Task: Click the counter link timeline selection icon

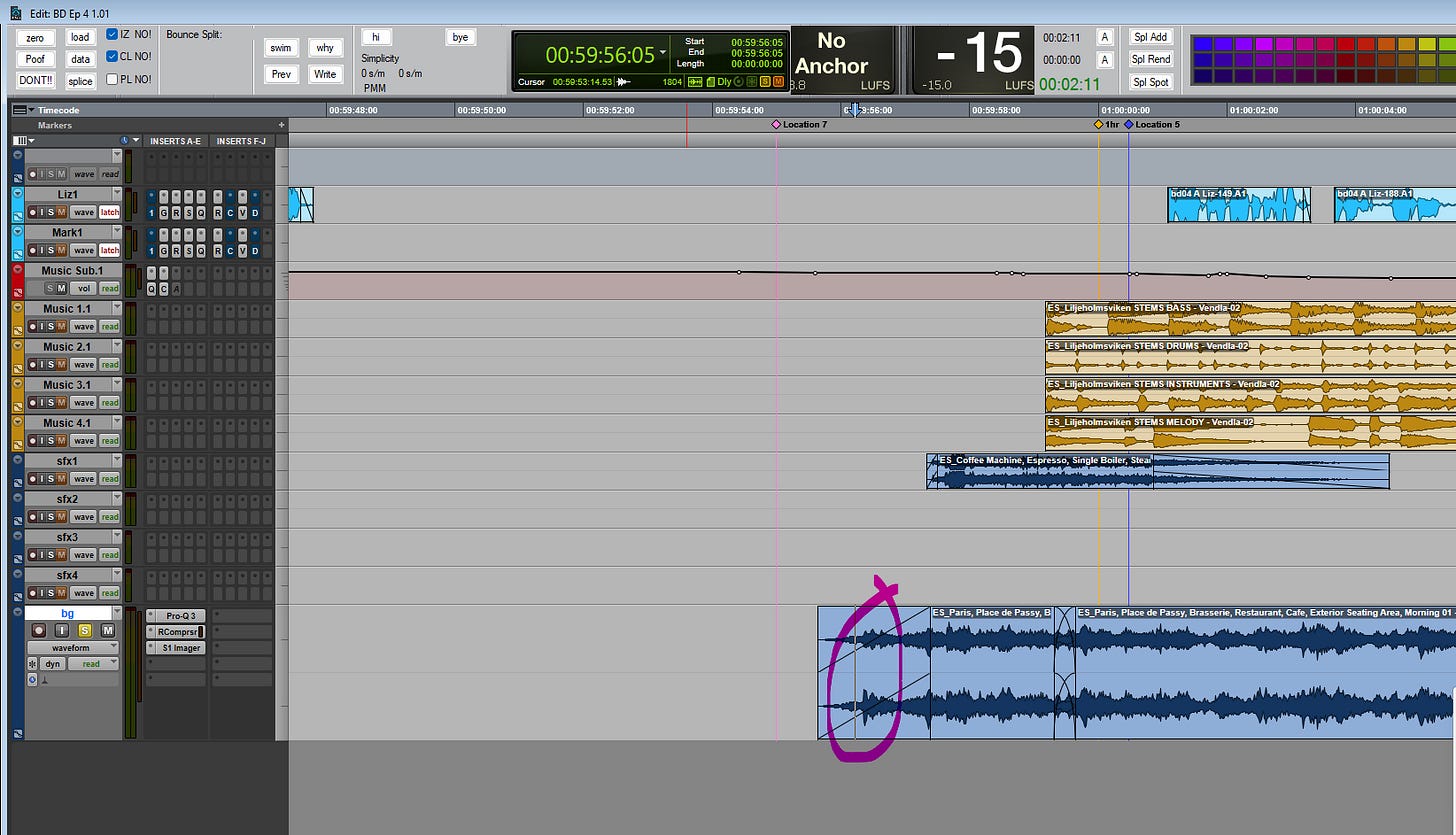Action: coord(695,82)
